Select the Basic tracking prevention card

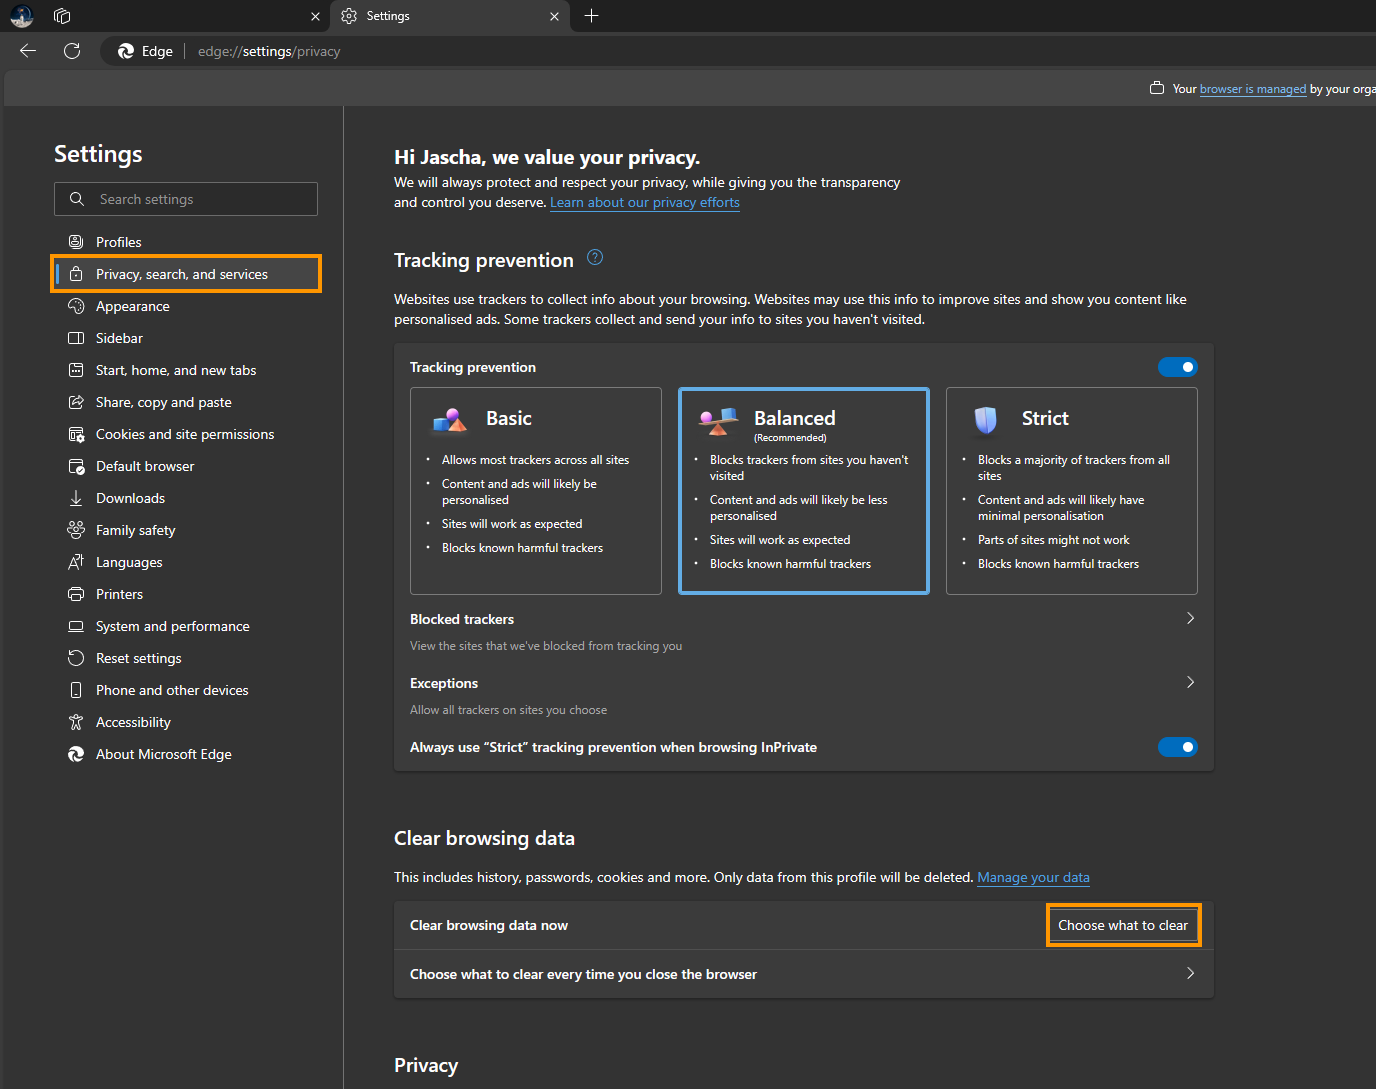tap(536, 491)
